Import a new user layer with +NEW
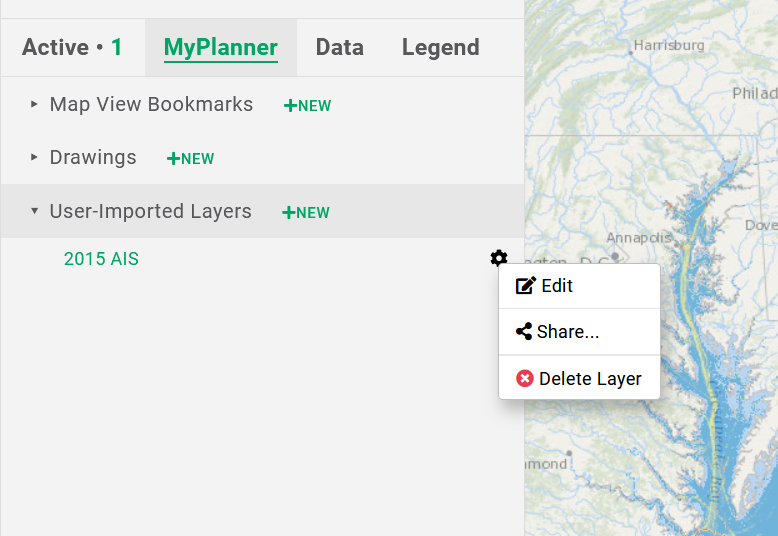 coord(306,212)
